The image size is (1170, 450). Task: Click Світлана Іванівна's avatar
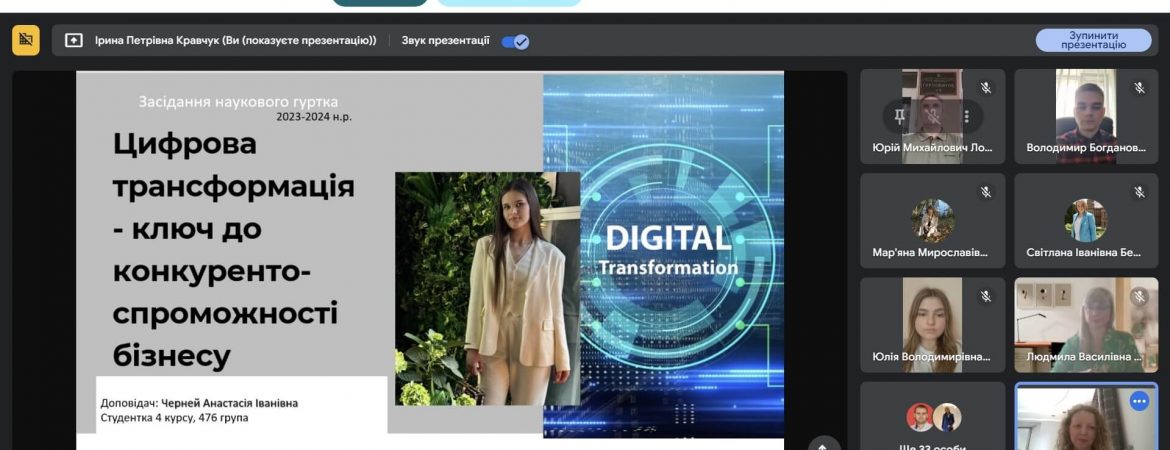point(1086,219)
